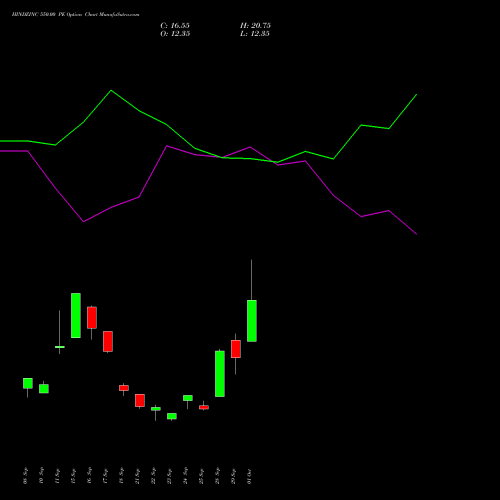The image size is (500, 500).
Task: Click the 08 Sep date label
Action: 26,476
